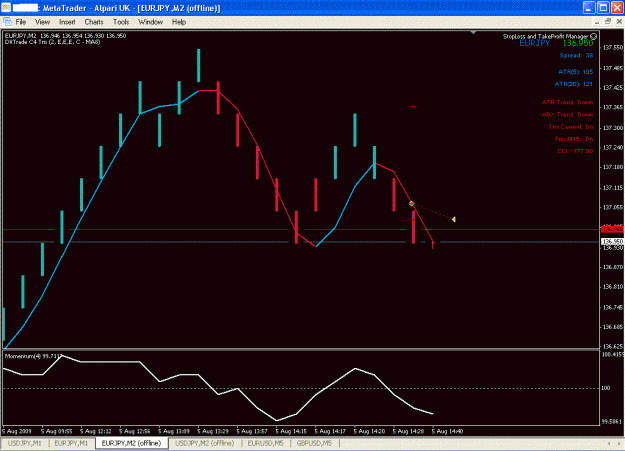Switch to the GBPUSD,M5 chart tab
This screenshot has height=451, width=625.
coord(314,443)
